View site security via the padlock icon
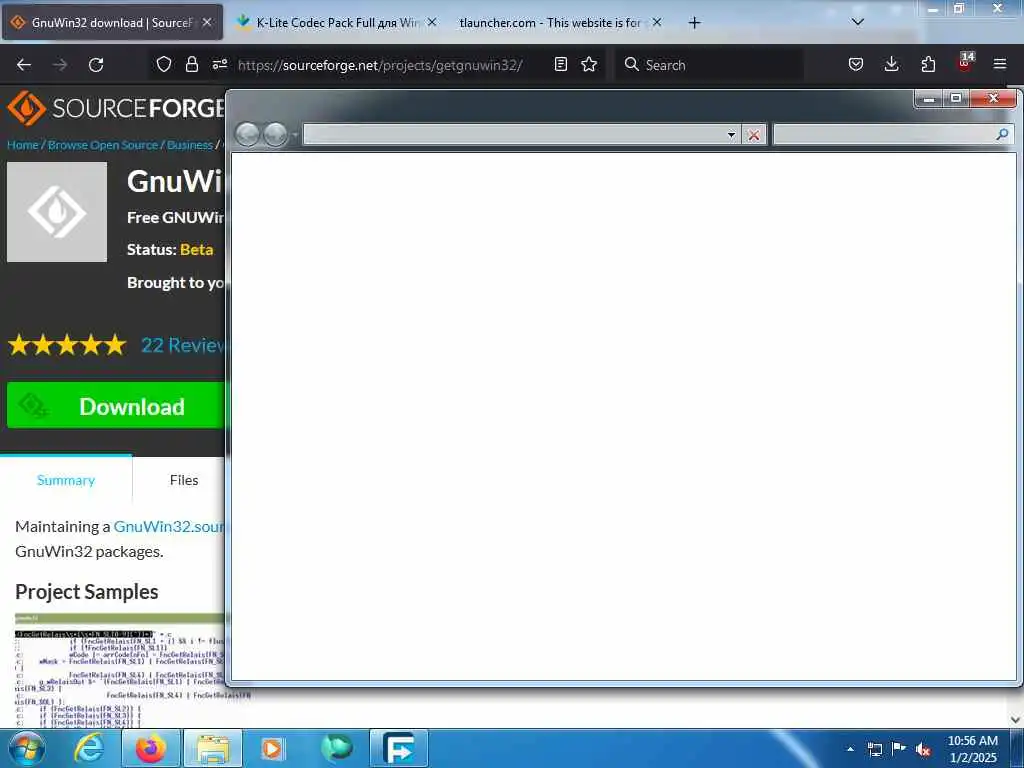The width and height of the screenshot is (1024, 768). pos(191,64)
